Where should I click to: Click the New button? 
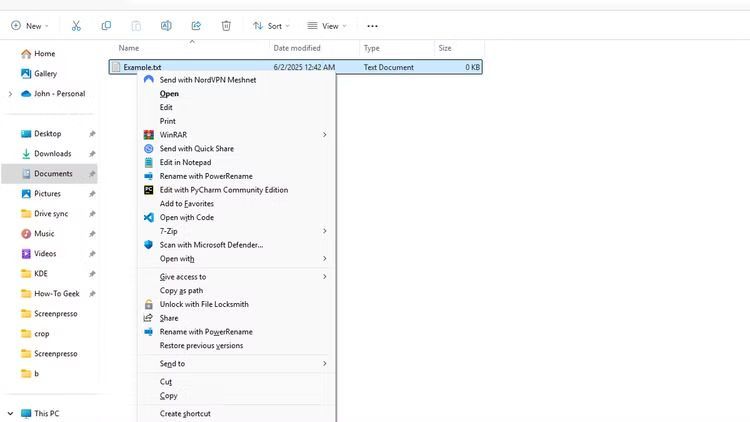click(30, 25)
